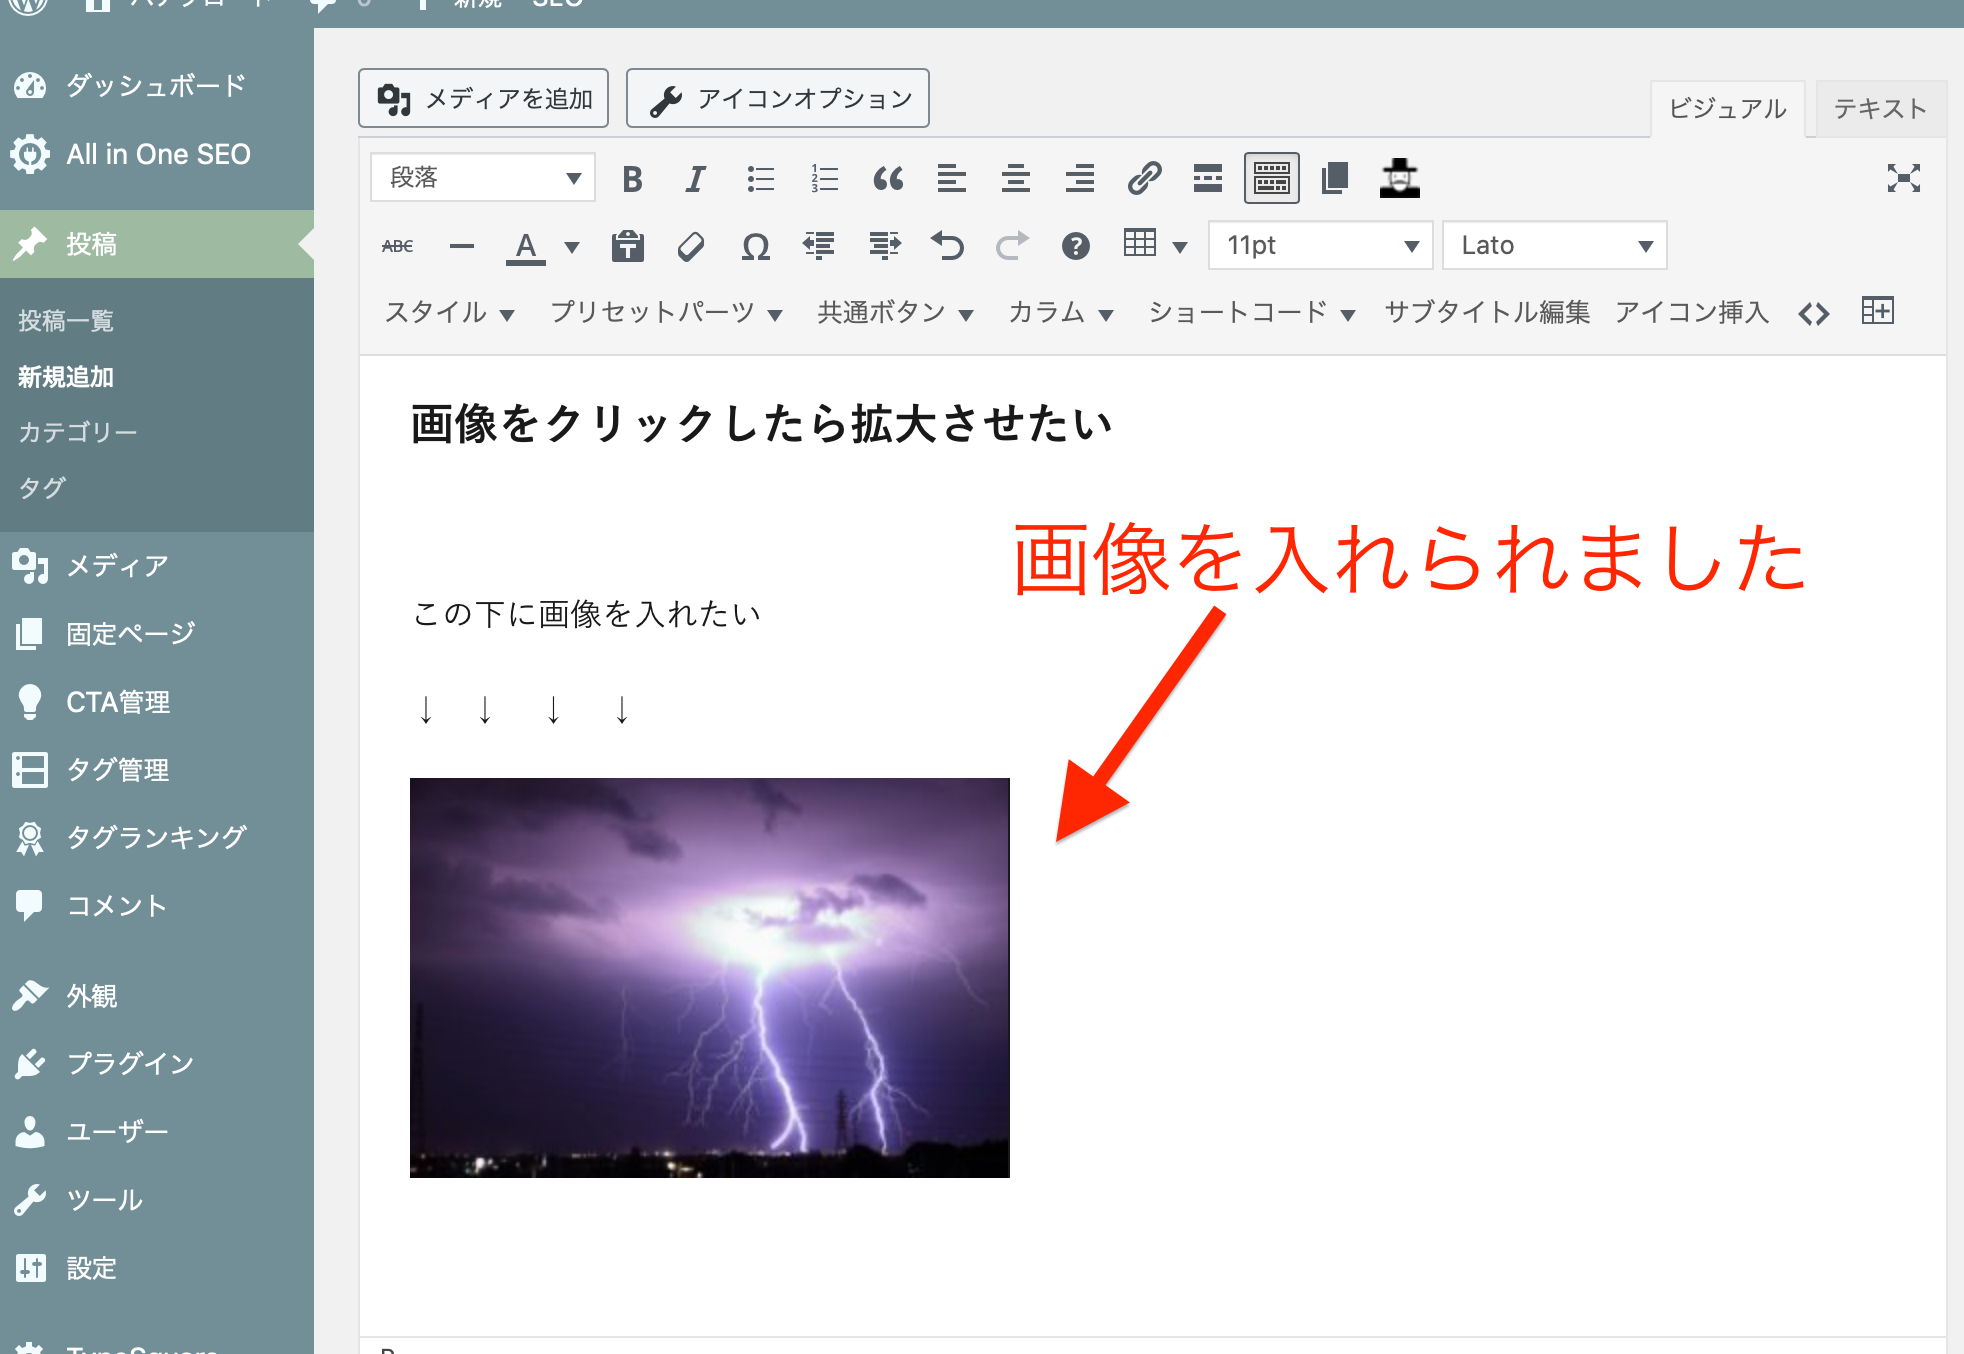Image resolution: width=1964 pixels, height=1354 pixels.
Task: Toggle strikethrough formatting
Action: [397, 246]
